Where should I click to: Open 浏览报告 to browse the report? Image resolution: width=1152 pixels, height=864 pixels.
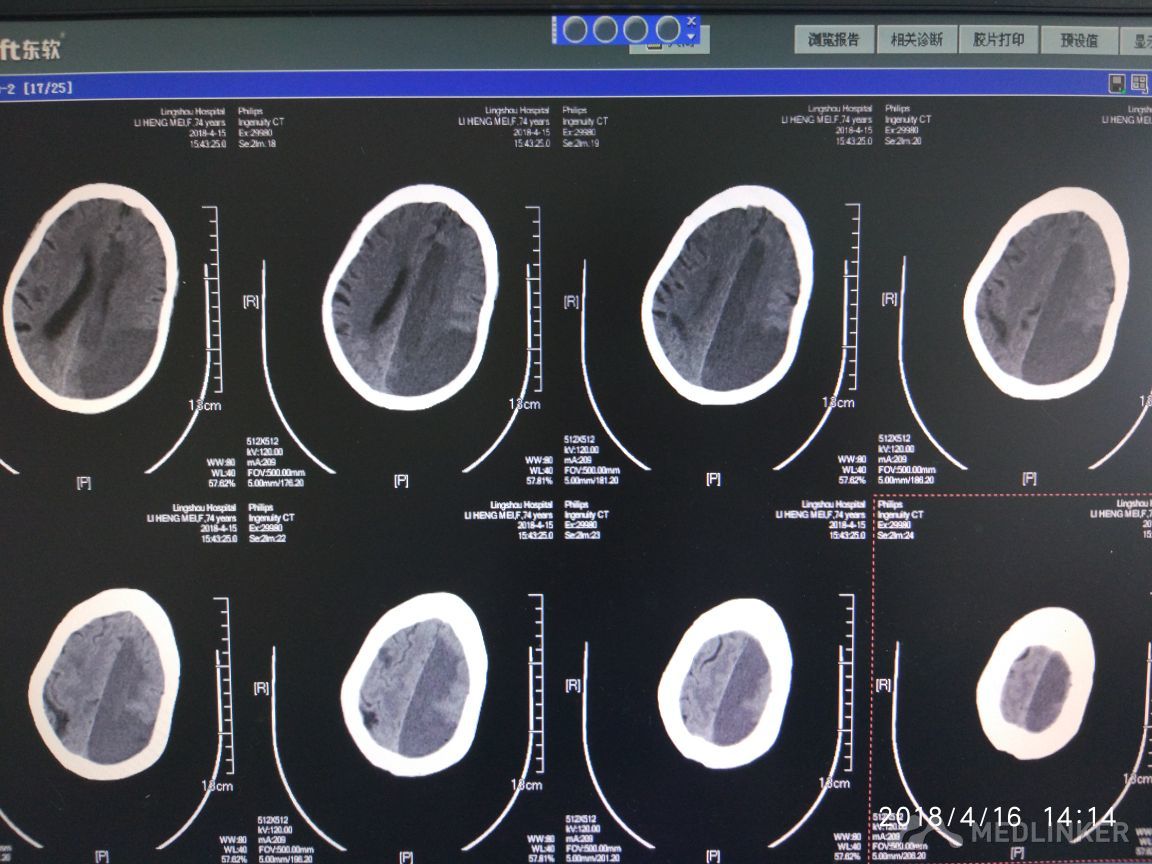point(834,40)
